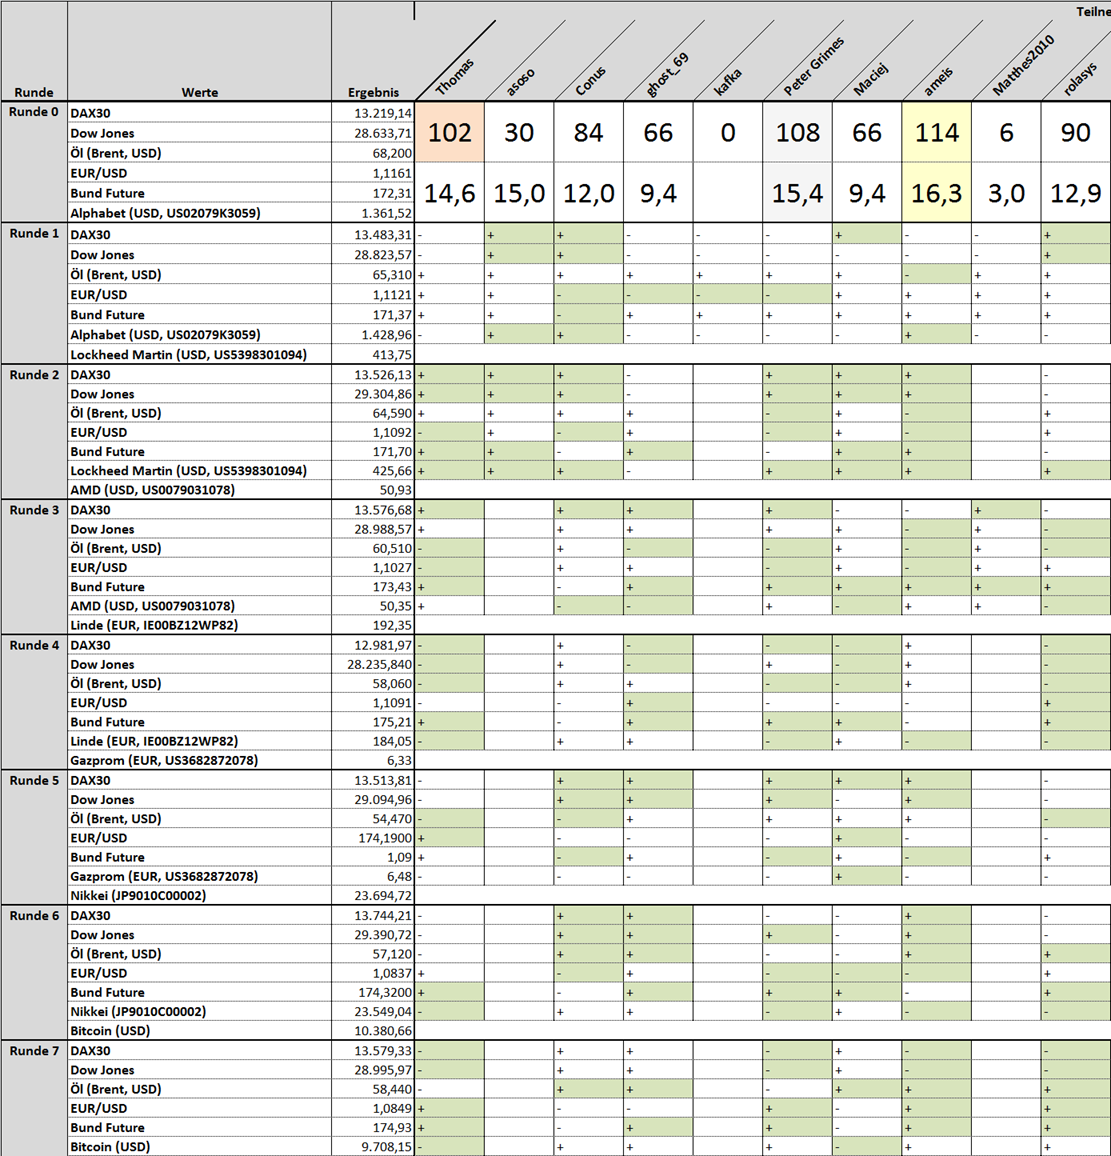Select the Peter Grimes score 108
This screenshot has width=1111, height=1156.
[x=798, y=132]
